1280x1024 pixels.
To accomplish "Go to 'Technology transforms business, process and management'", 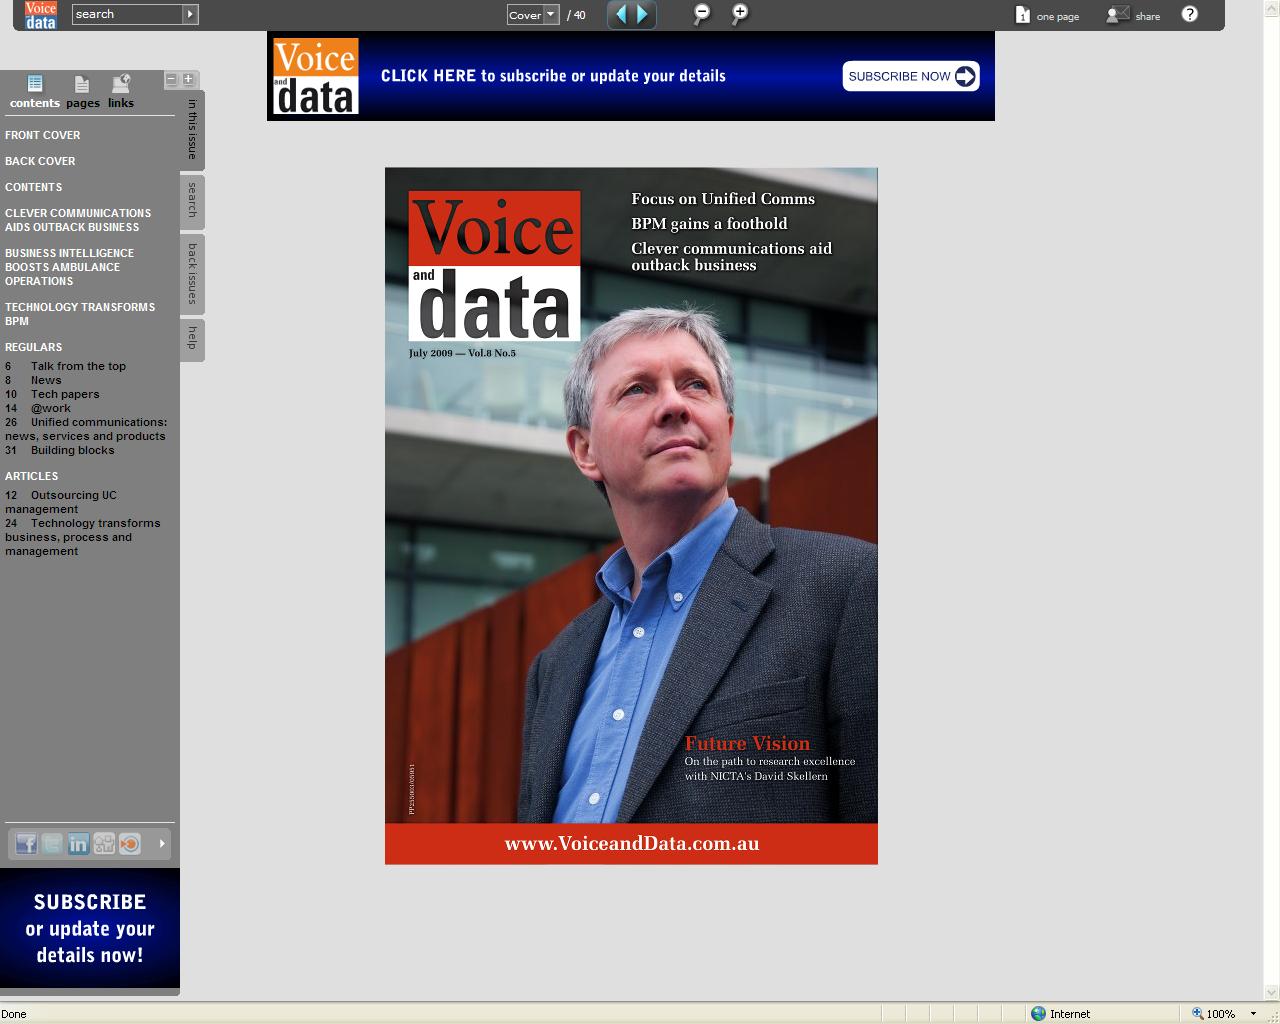I will (83, 537).
